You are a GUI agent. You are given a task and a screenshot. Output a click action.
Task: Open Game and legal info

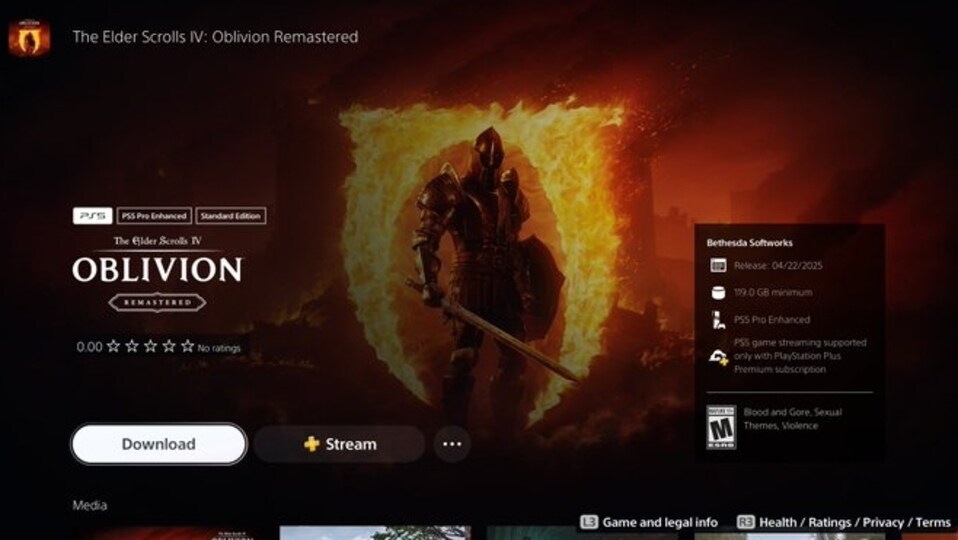tap(660, 522)
